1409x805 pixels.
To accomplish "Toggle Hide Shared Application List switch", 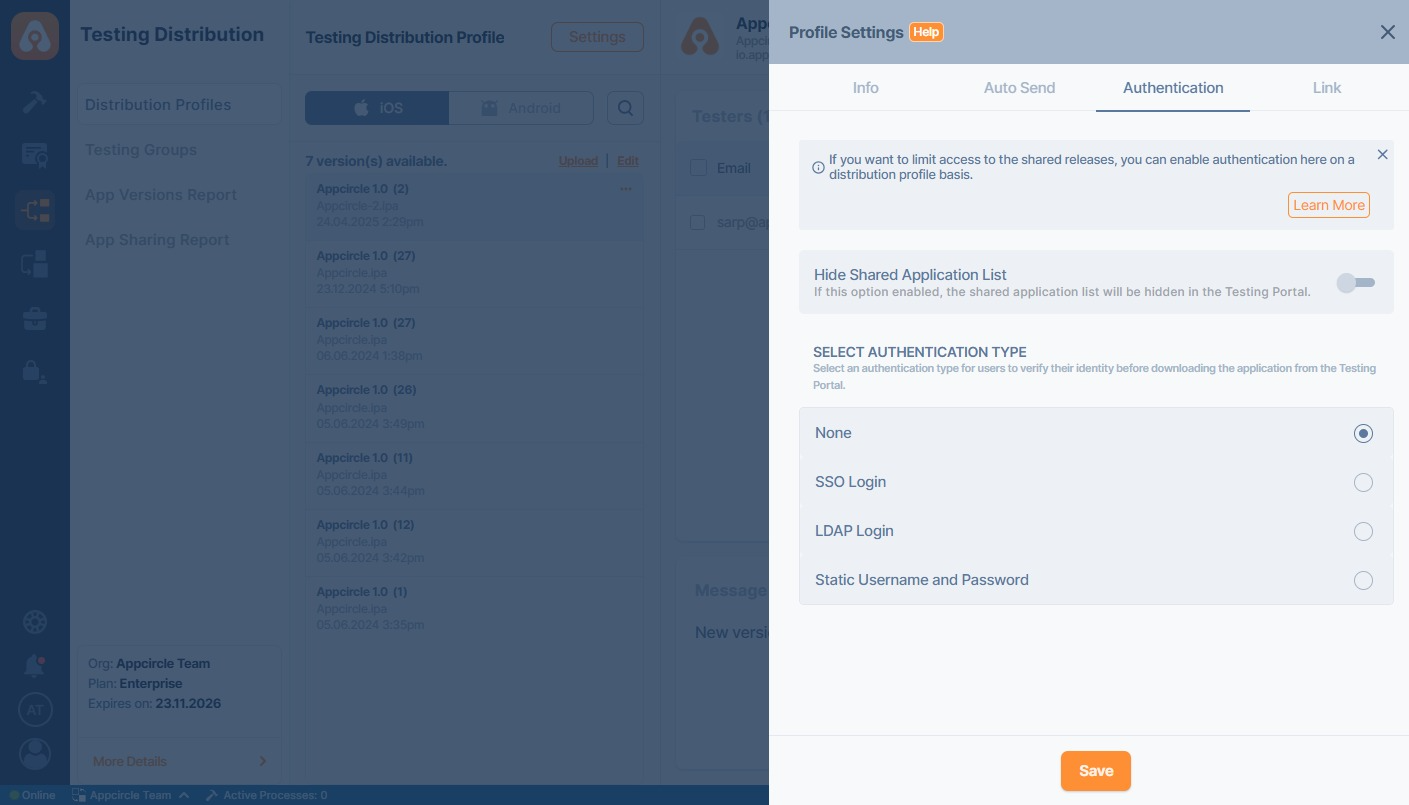I will tap(1357, 283).
